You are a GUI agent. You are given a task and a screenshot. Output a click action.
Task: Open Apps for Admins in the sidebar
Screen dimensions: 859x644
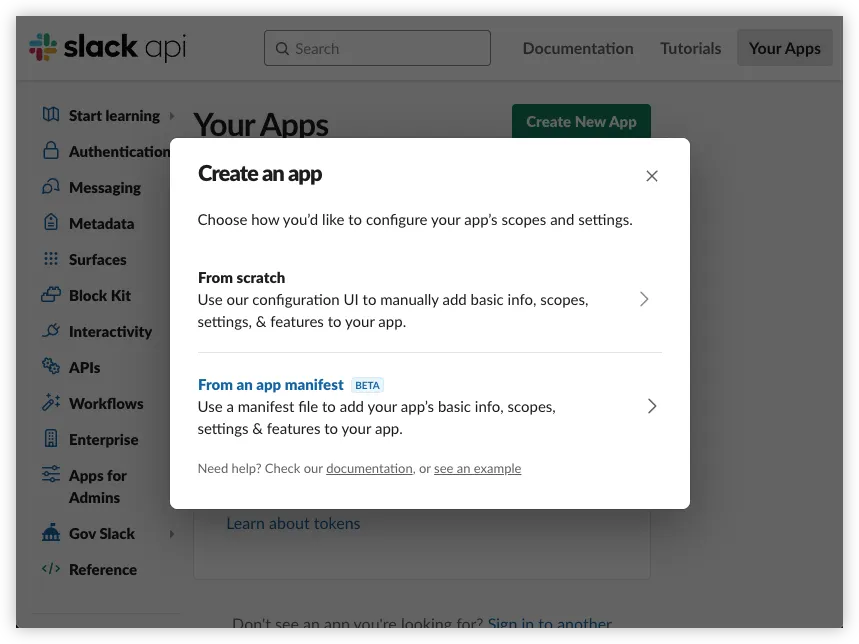[x=98, y=487]
